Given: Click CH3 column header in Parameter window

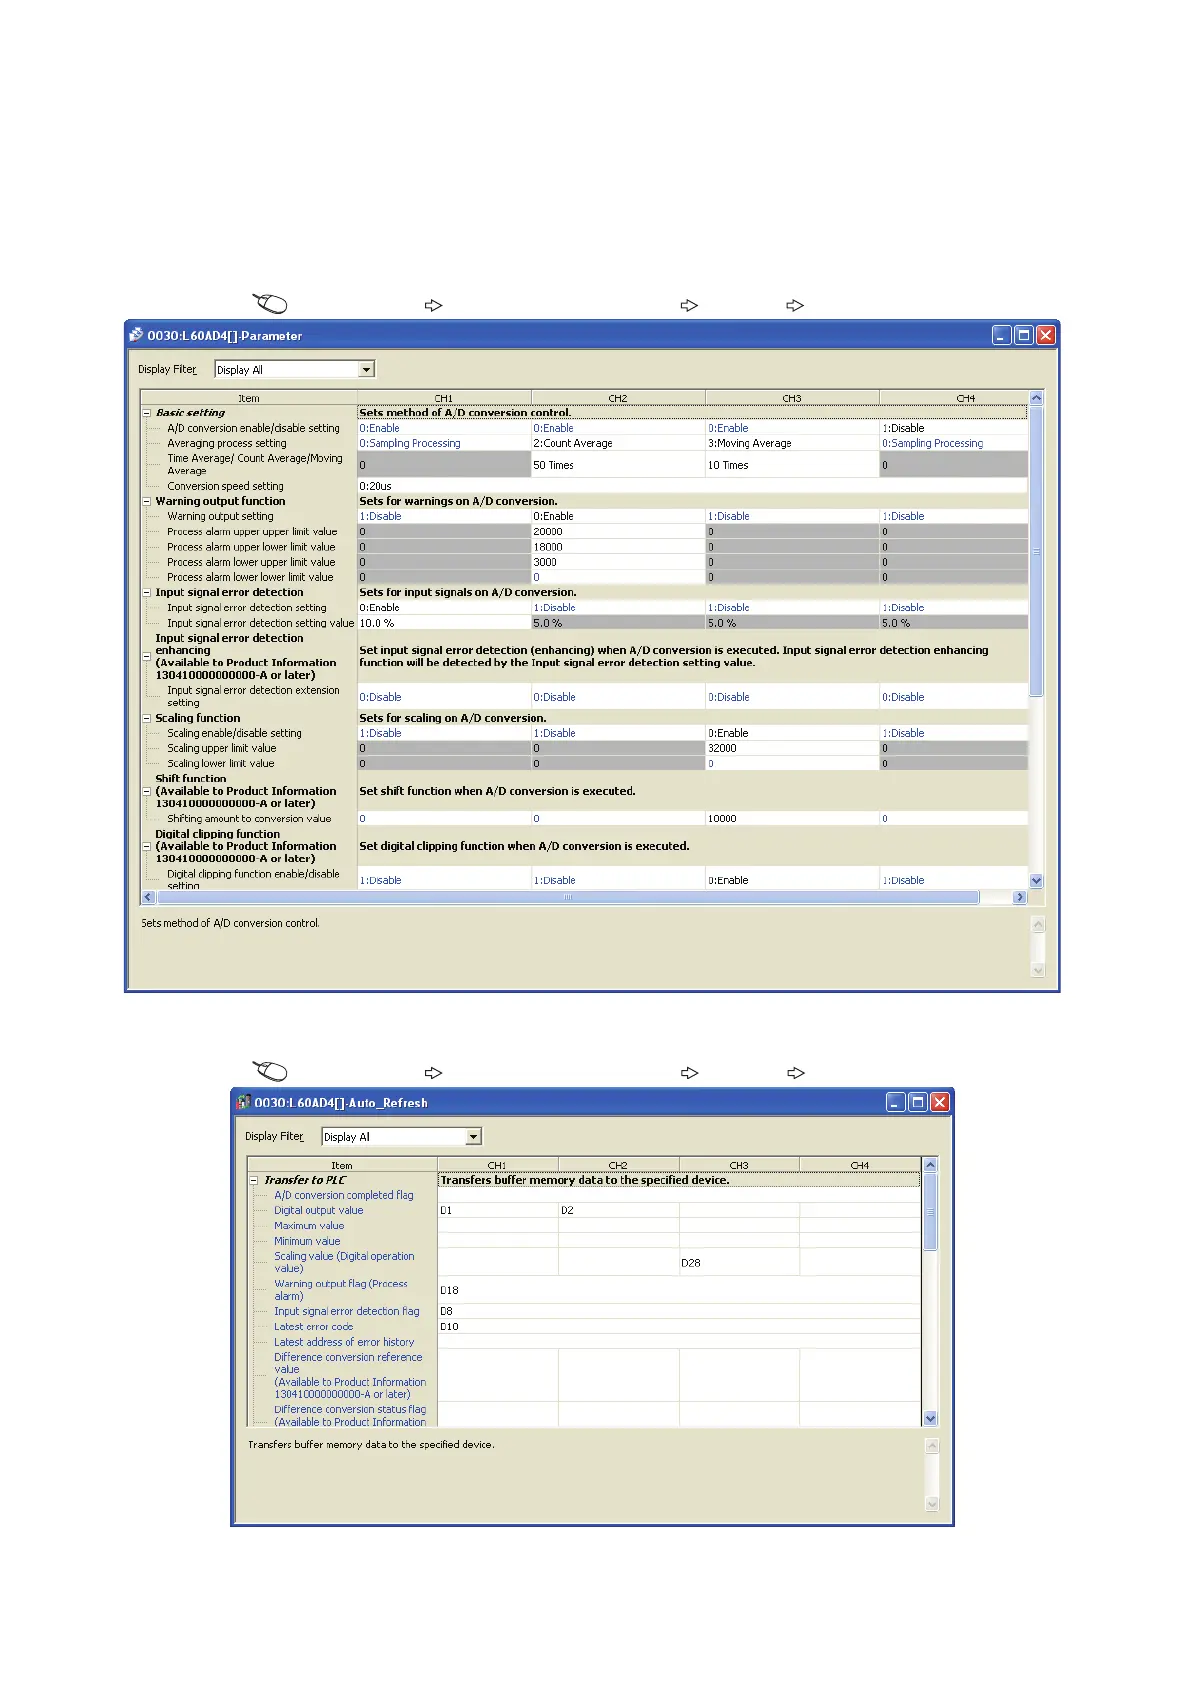Looking at the screenshot, I should (792, 398).
